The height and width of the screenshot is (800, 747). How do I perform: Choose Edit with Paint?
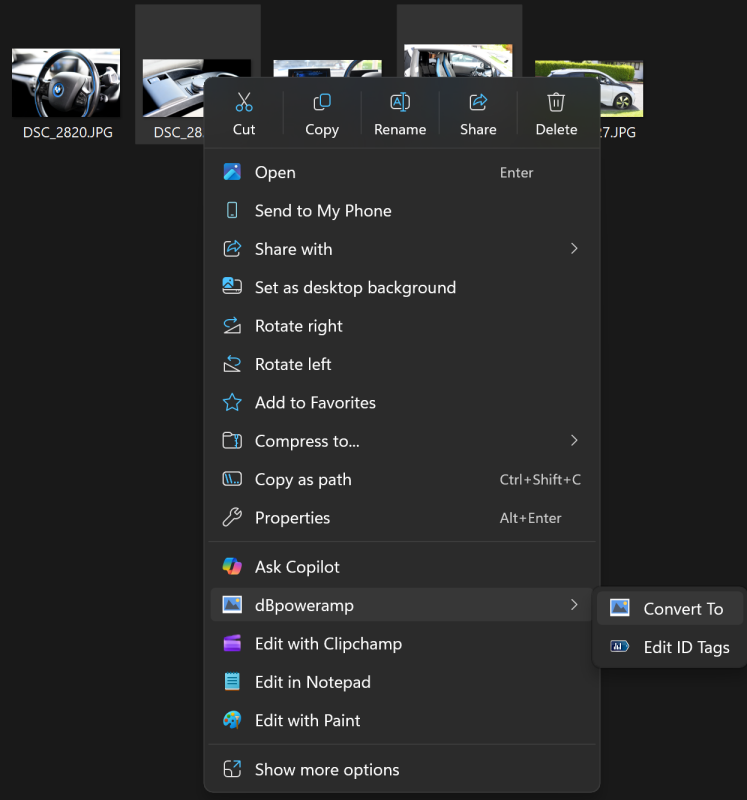(x=307, y=721)
